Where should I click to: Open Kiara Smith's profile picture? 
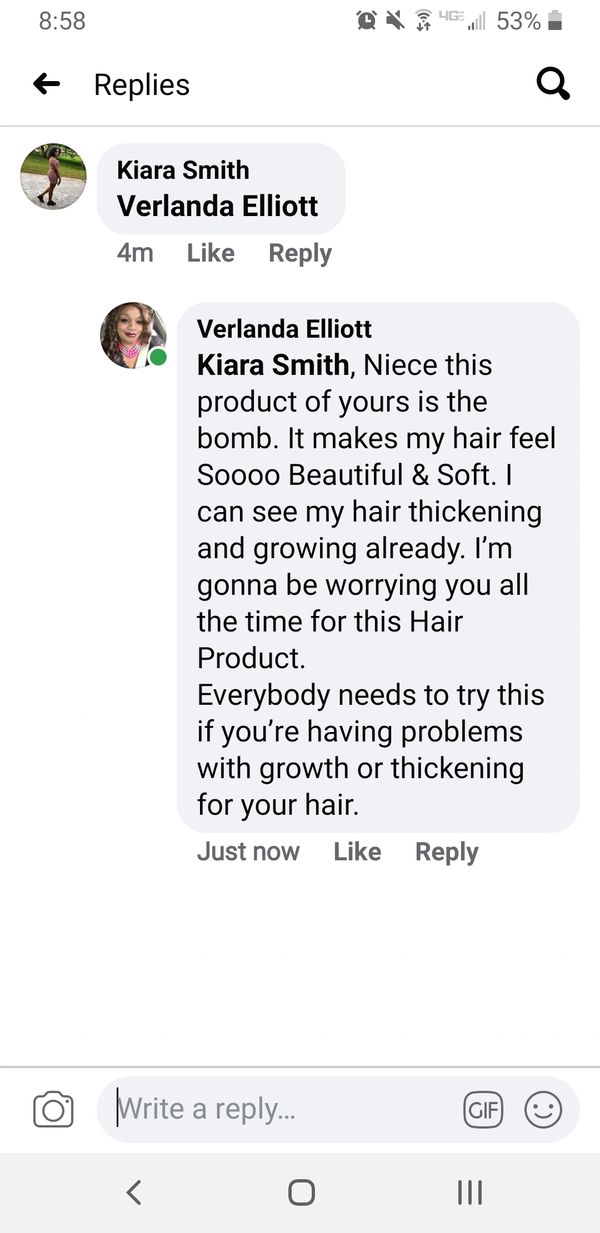[53, 176]
